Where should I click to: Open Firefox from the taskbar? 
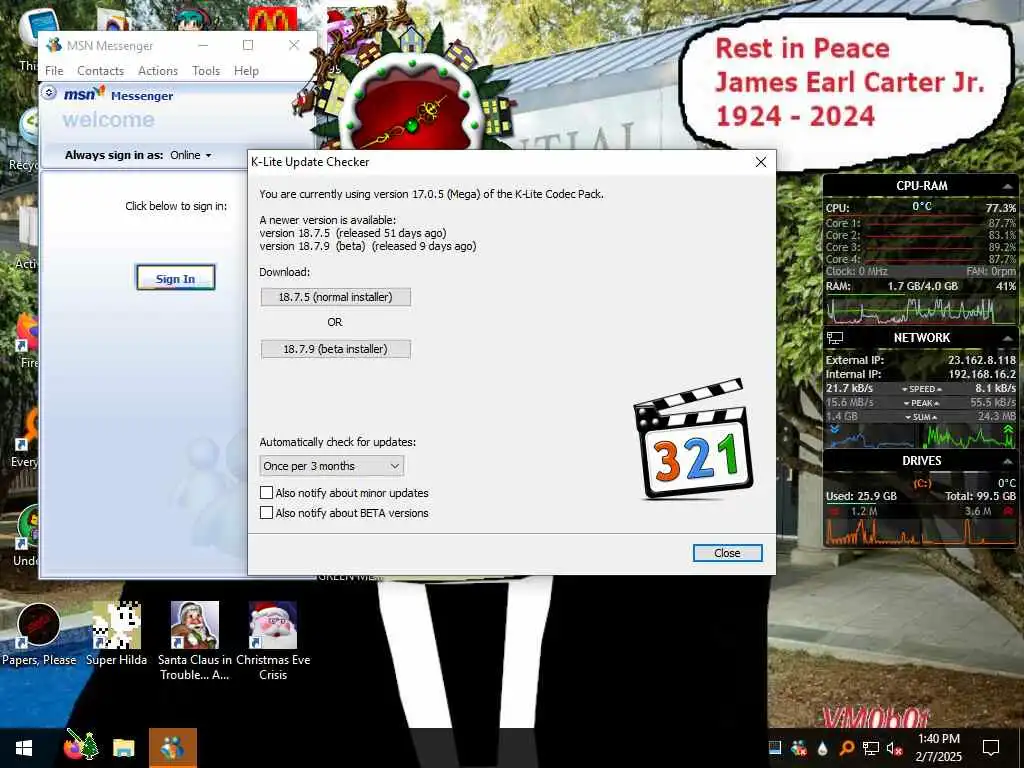(x=80, y=747)
